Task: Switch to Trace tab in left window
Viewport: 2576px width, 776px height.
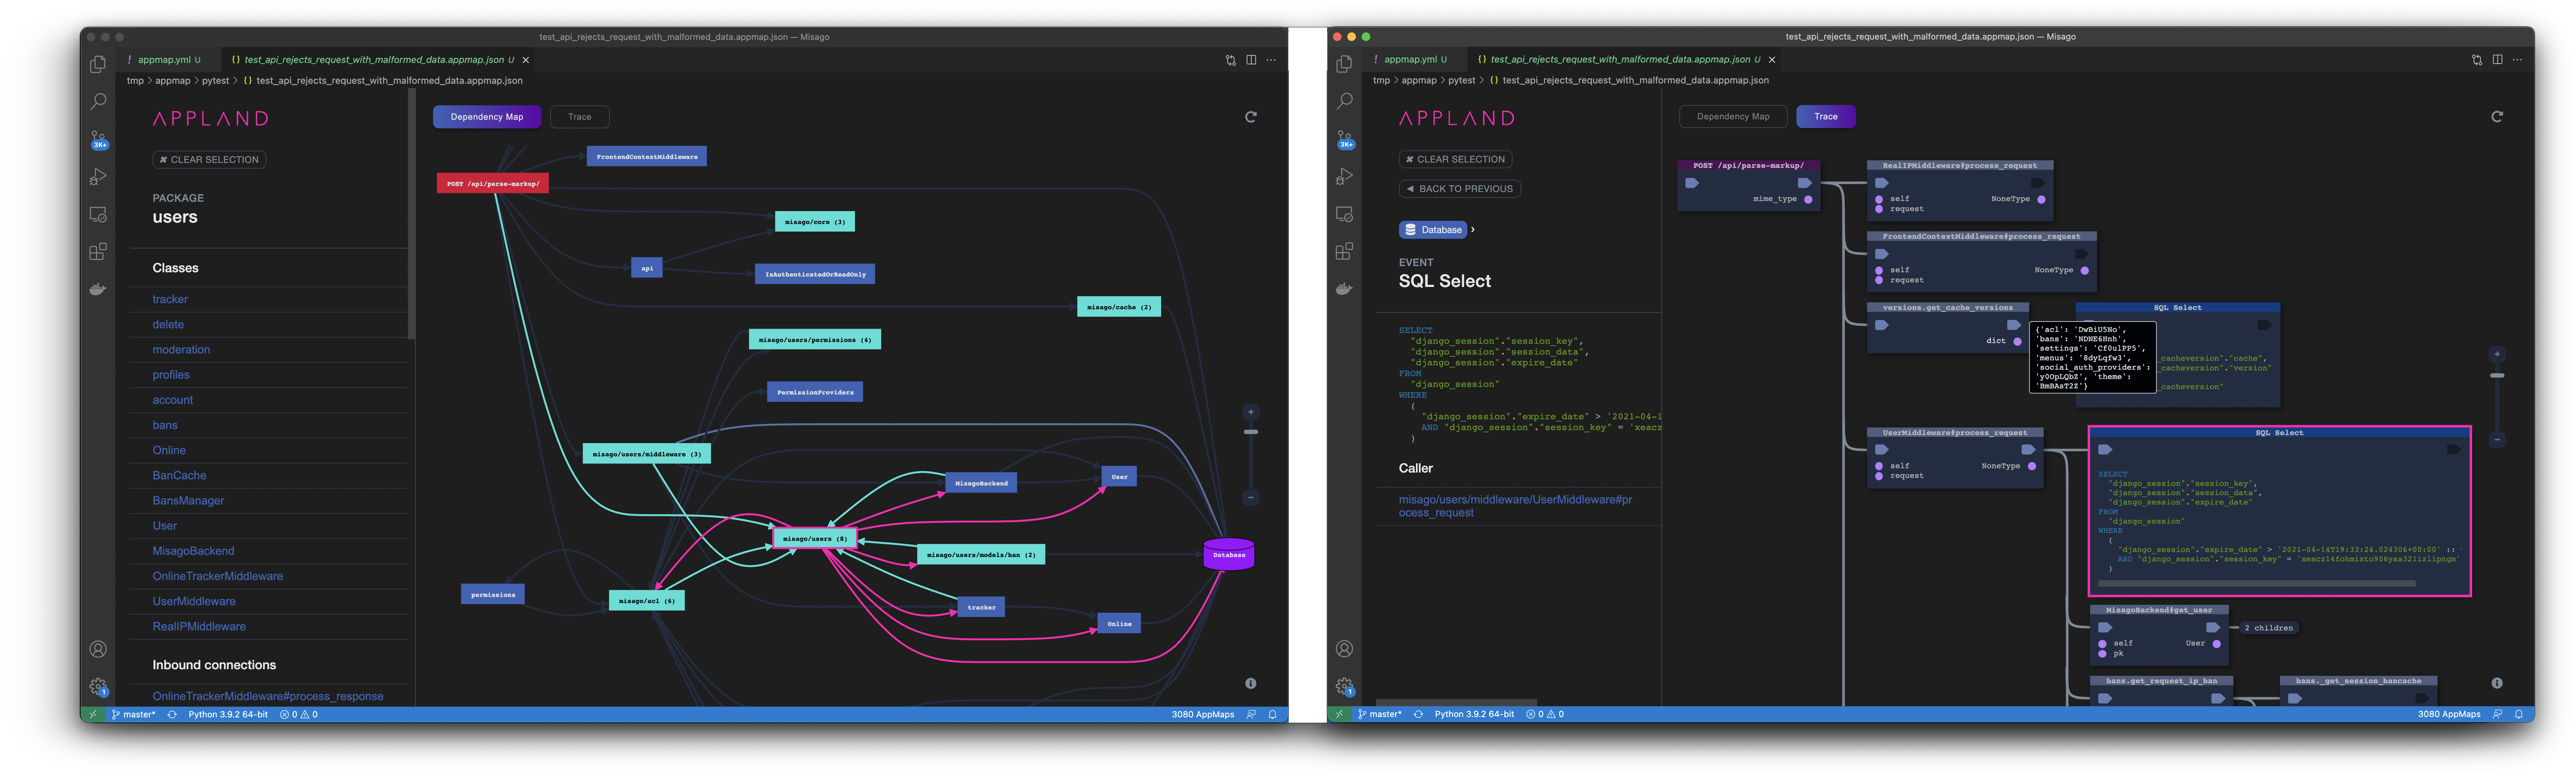Action: click(x=580, y=117)
